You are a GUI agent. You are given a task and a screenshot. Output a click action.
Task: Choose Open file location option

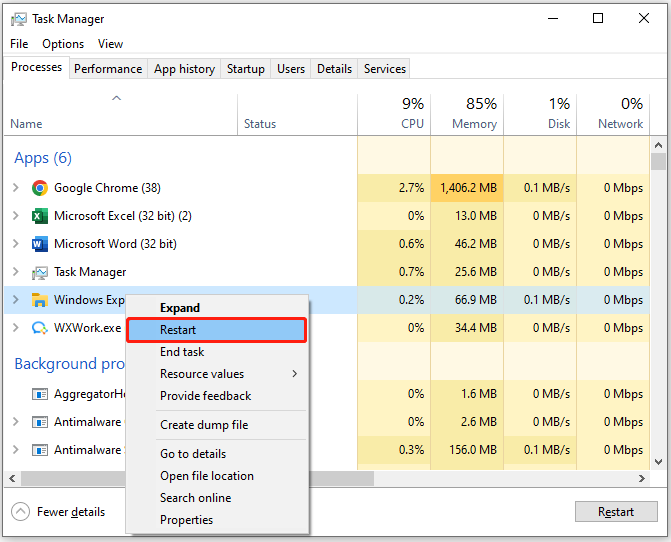pos(217,476)
